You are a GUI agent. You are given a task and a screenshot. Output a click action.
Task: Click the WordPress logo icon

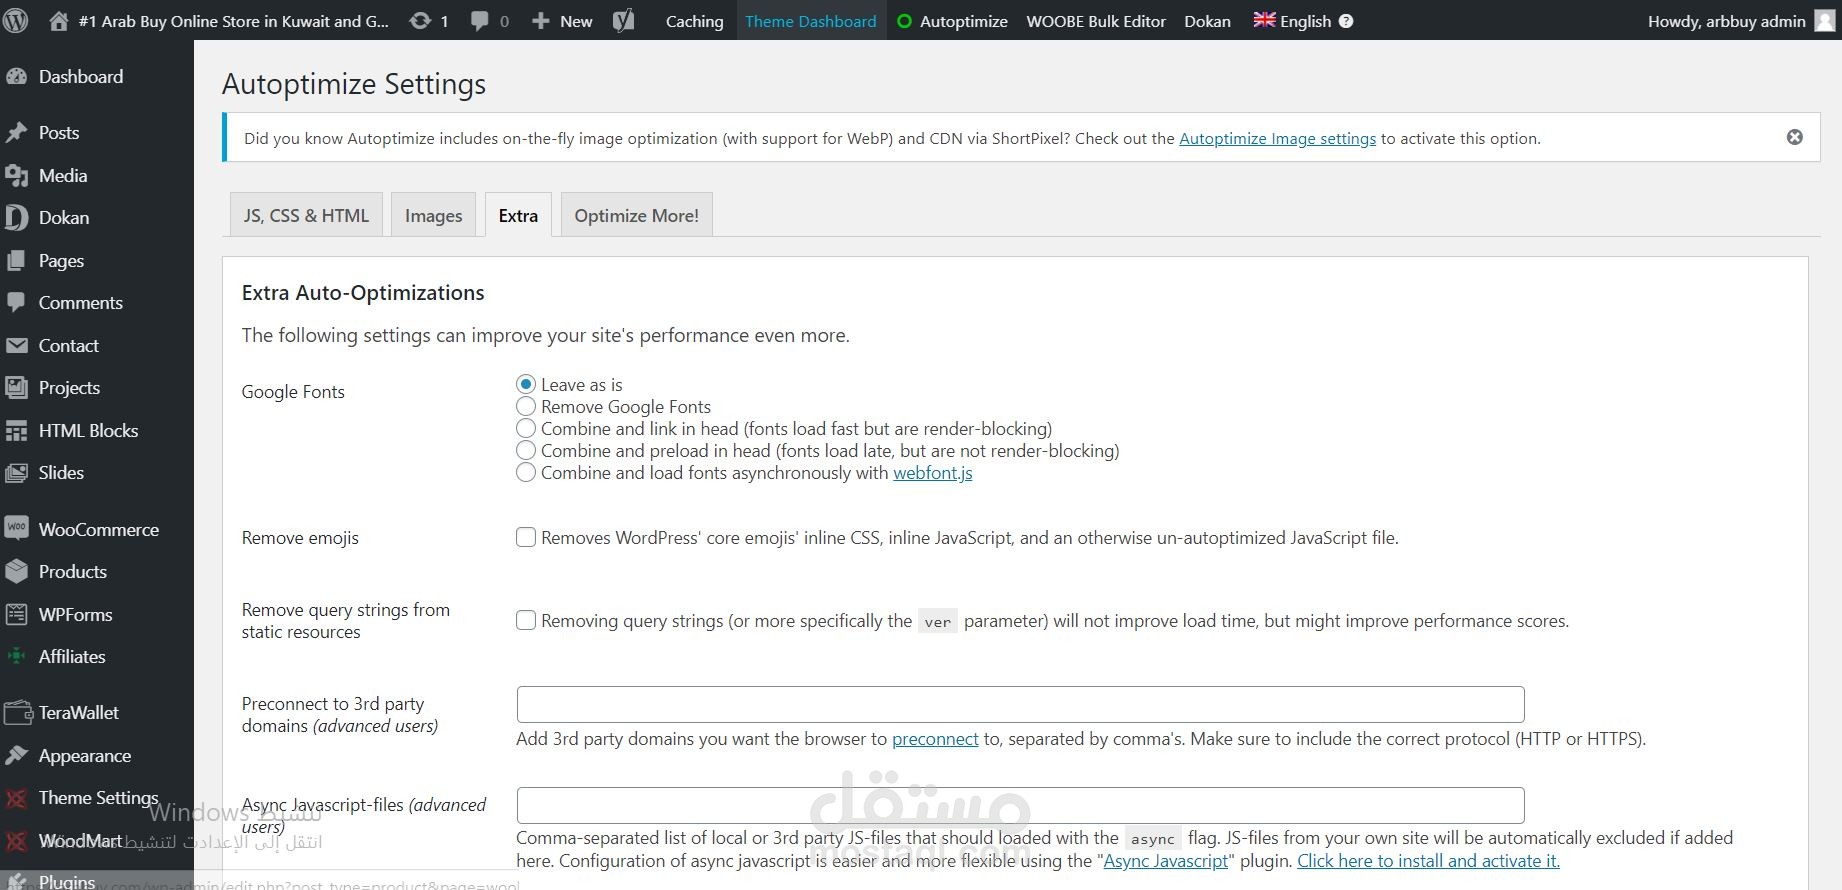(15, 20)
